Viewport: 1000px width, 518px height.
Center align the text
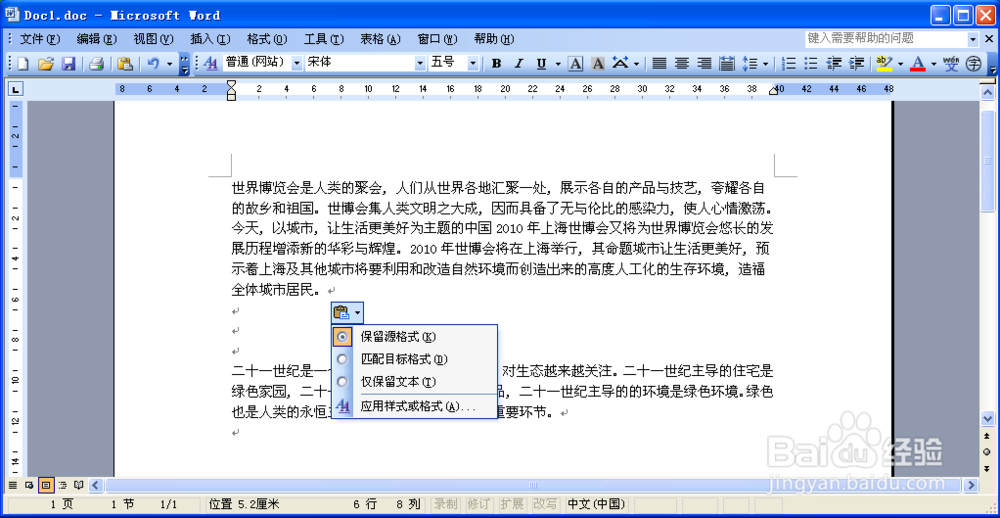(682, 63)
